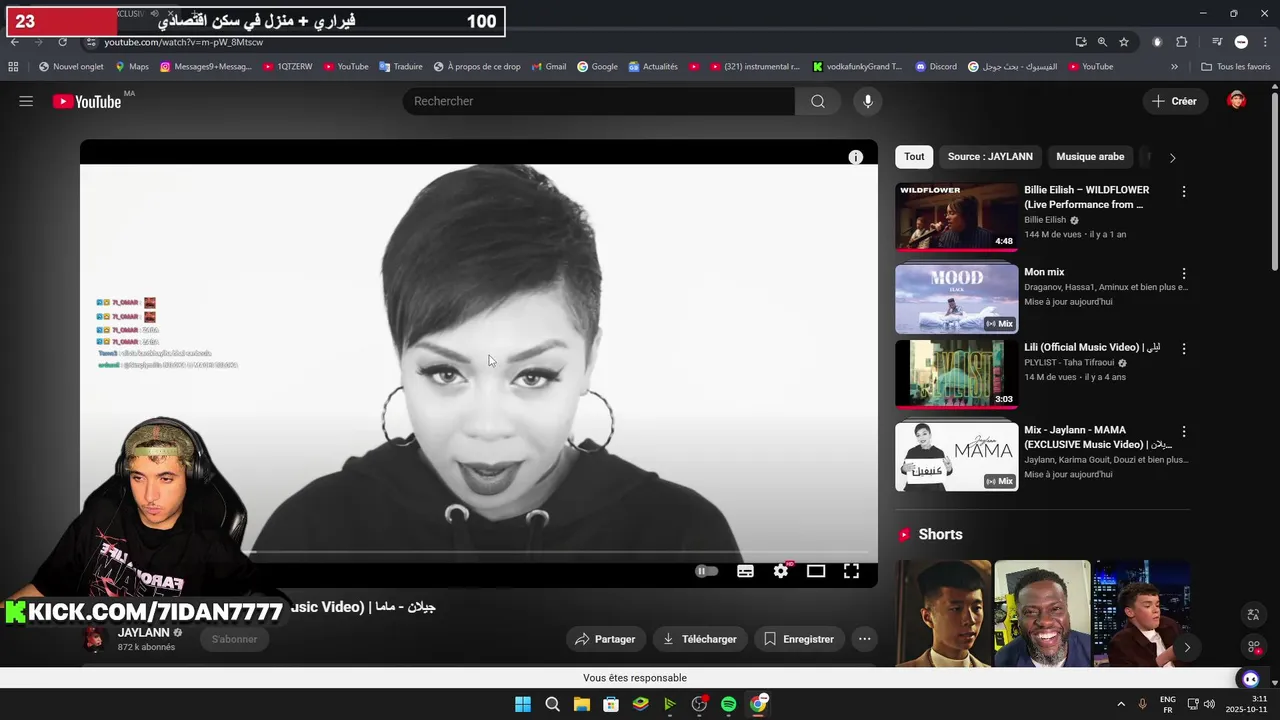This screenshot has width=1280, height=720.
Task: Click into the Rechercher search field
Action: pyautogui.click(x=599, y=101)
